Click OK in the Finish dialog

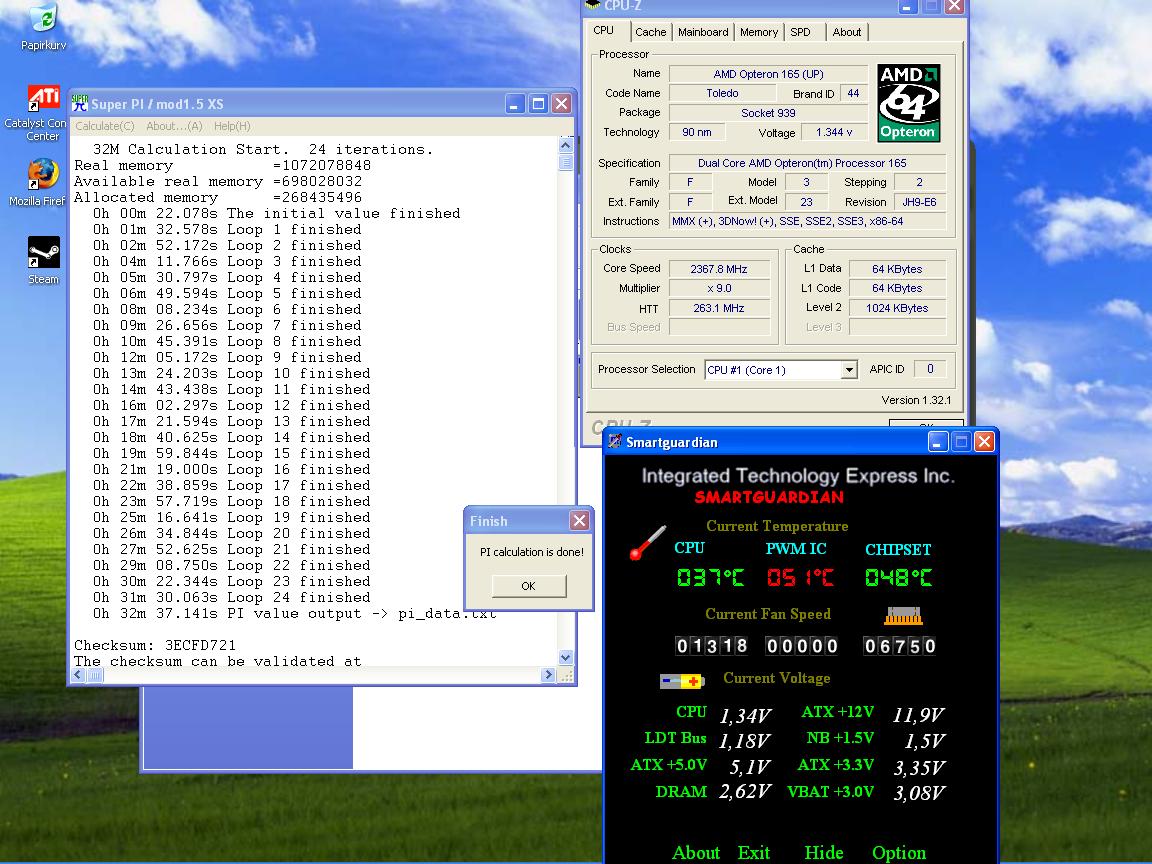[x=528, y=586]
